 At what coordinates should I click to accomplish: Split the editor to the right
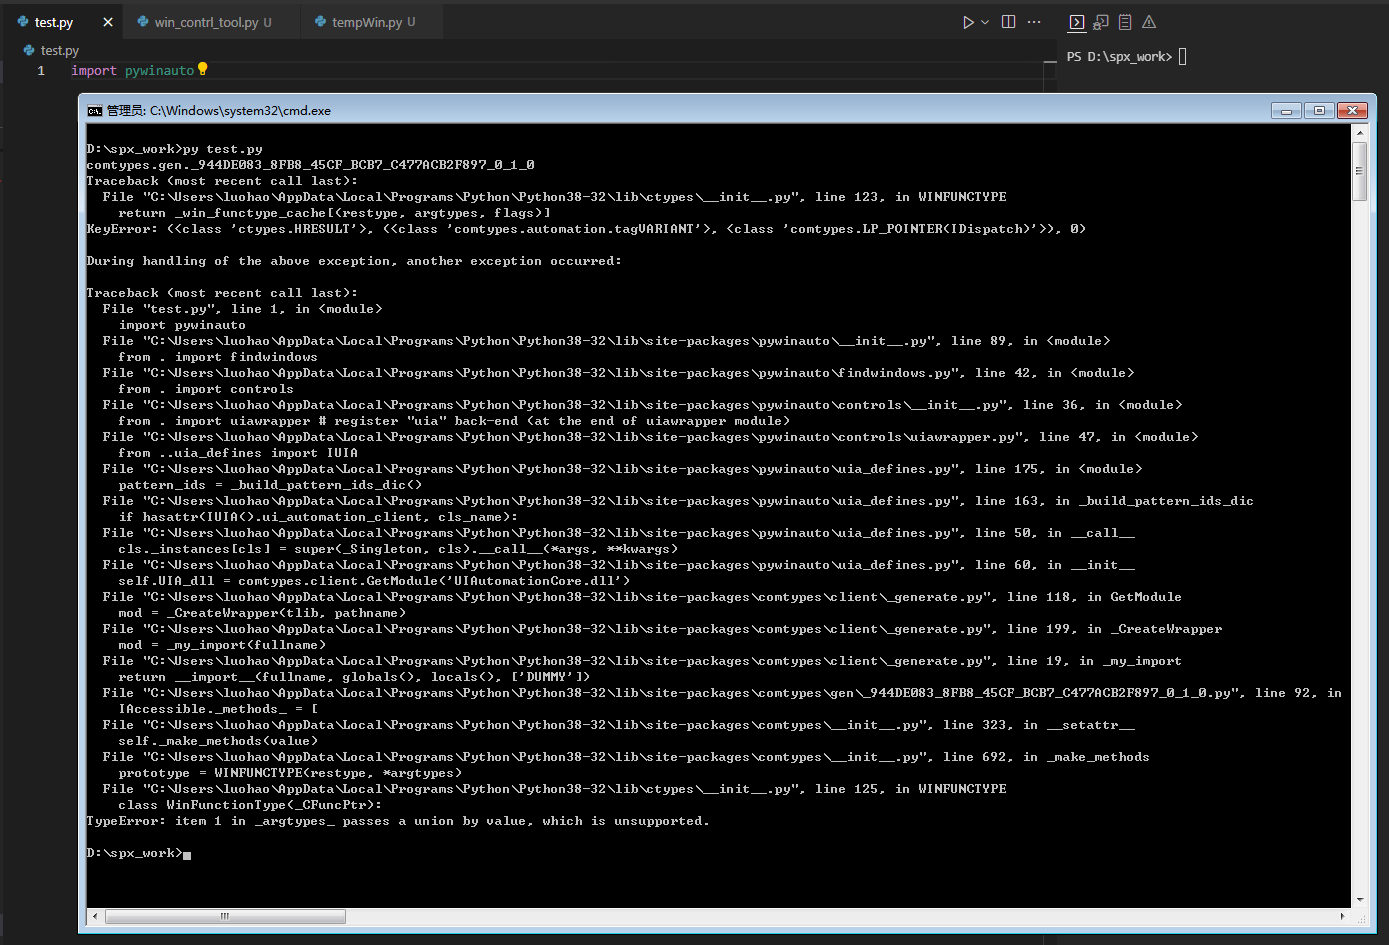(x=1009, y=22)
